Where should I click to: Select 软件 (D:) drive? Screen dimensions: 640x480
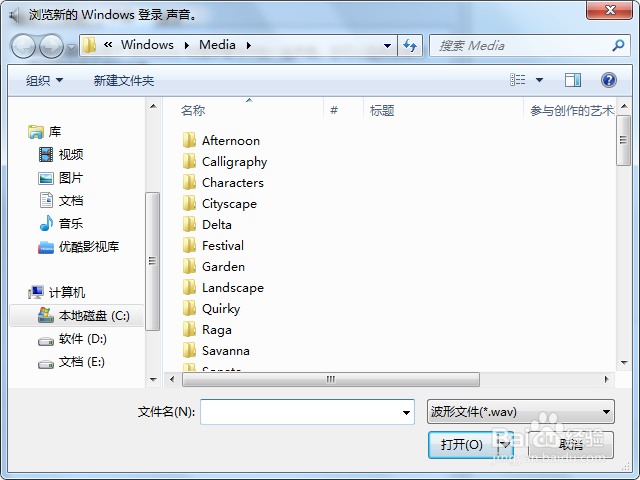click(x=72, y=339)
